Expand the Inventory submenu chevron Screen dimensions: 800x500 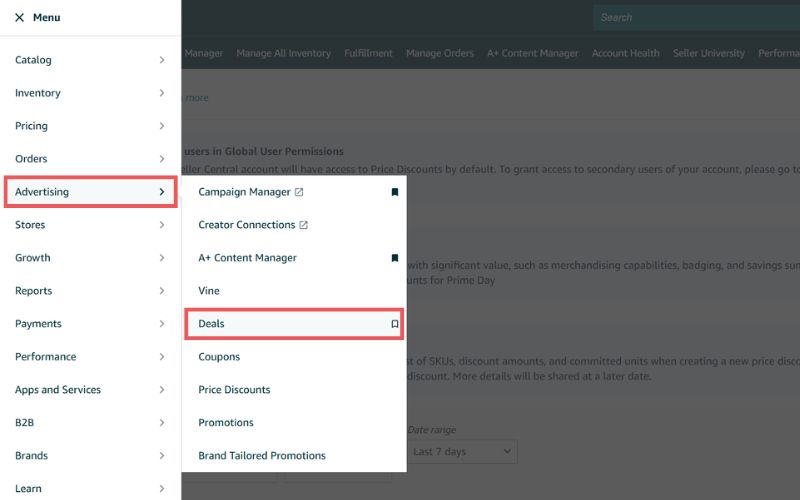click(x=162, y=93)
